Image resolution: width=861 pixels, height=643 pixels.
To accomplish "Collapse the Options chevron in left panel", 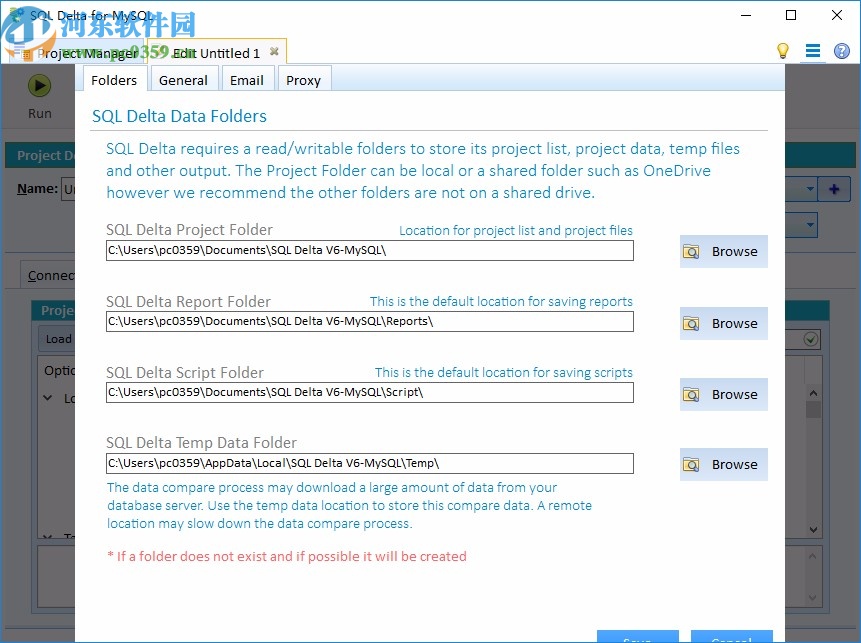I will click(x=47, y=398).
